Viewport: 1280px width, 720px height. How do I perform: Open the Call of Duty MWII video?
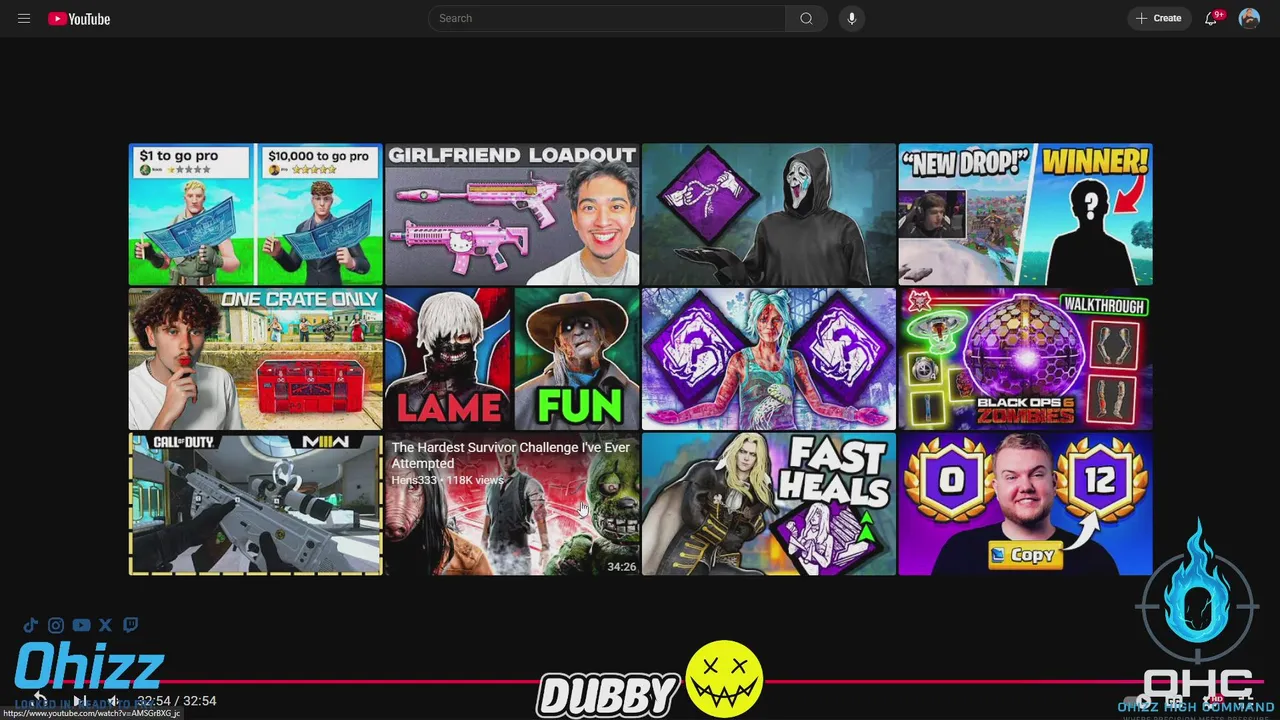coord(255,504)
